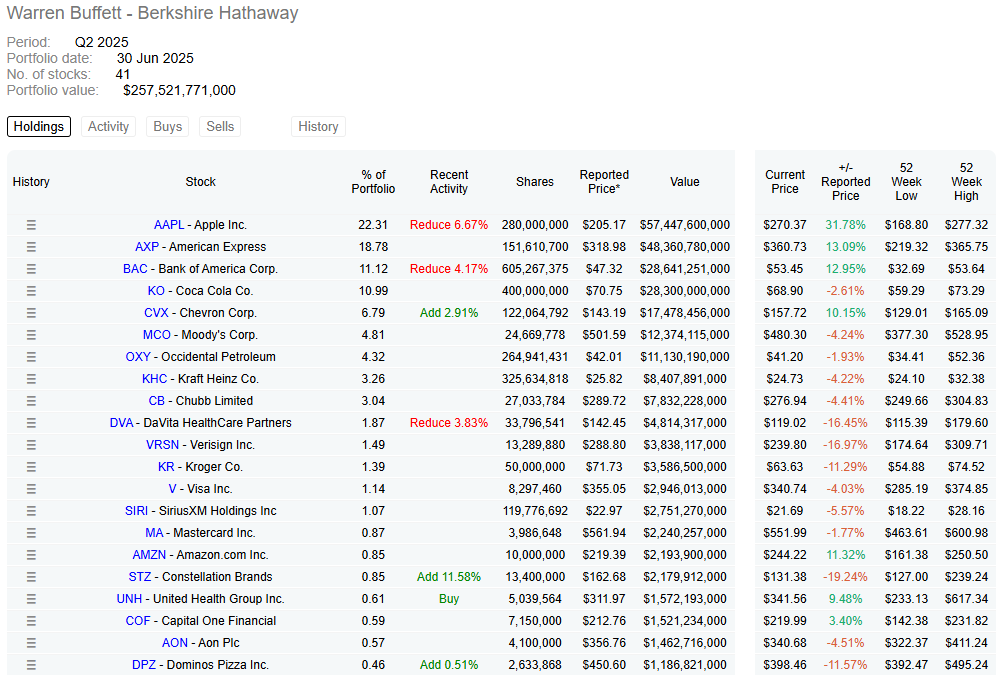
Task: Open the Chevron Corp. history icon
Action: (31, 313)
